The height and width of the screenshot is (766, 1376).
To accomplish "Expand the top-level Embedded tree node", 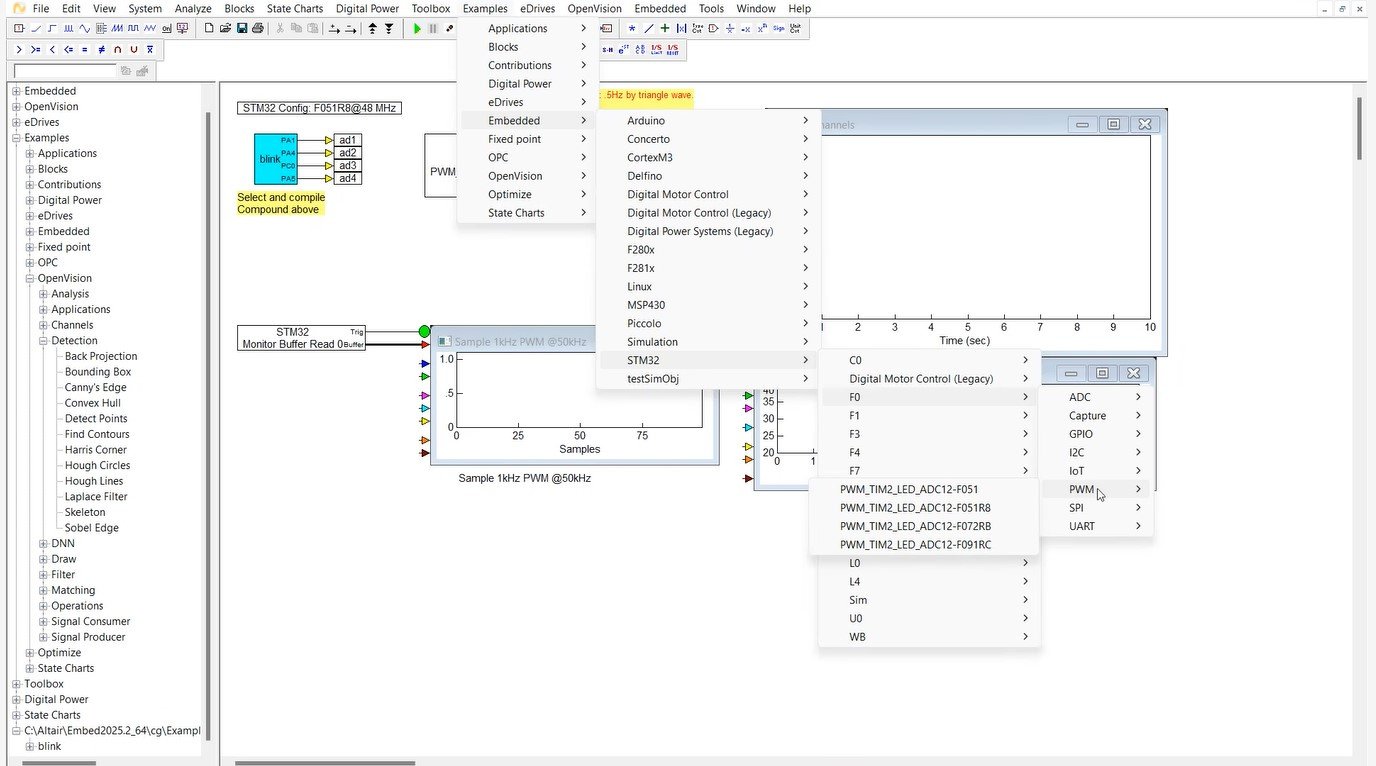I will [16, 91].
